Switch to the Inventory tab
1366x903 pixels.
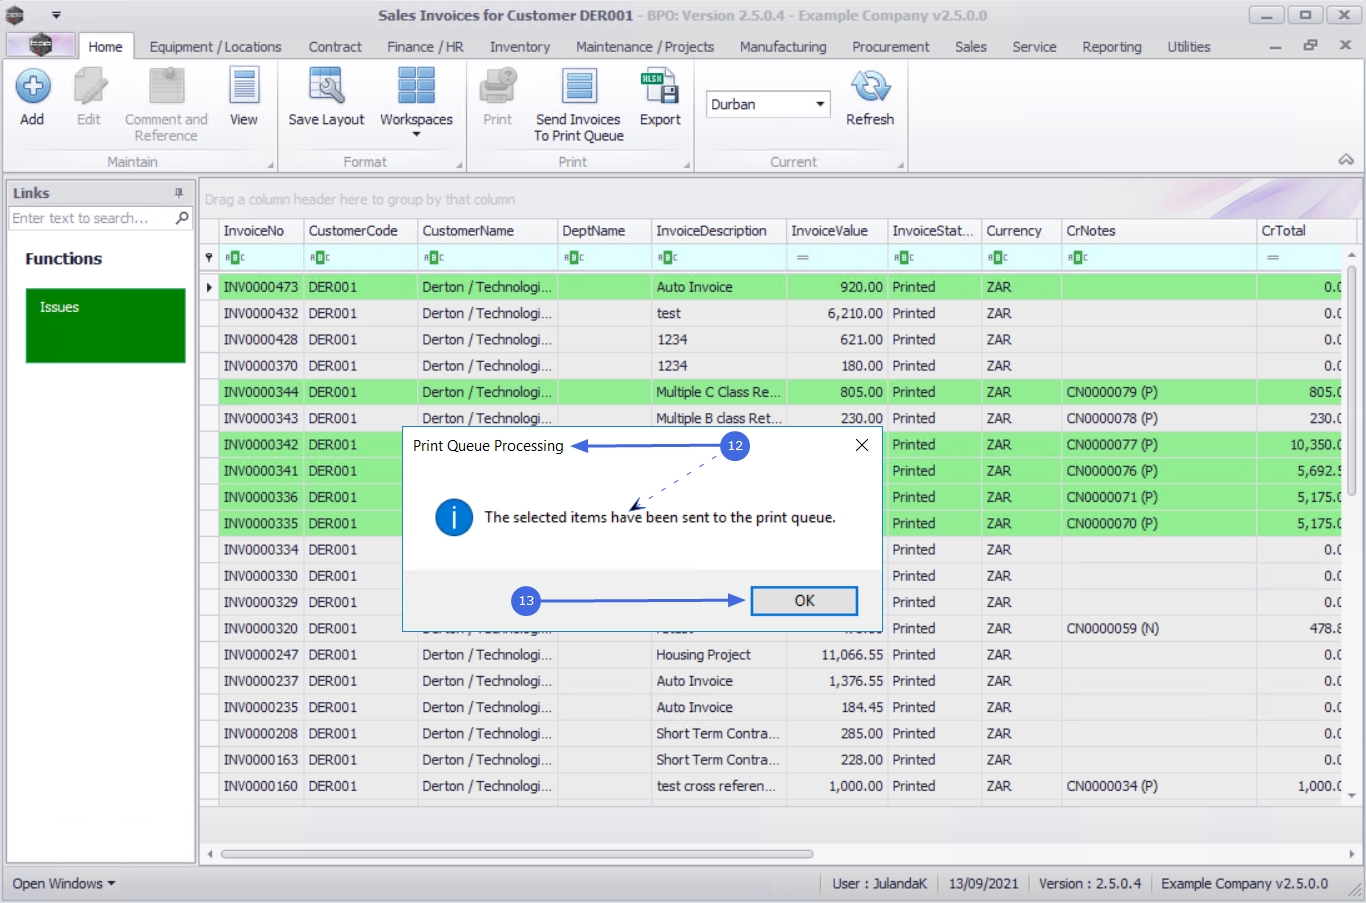coord(519,47)
